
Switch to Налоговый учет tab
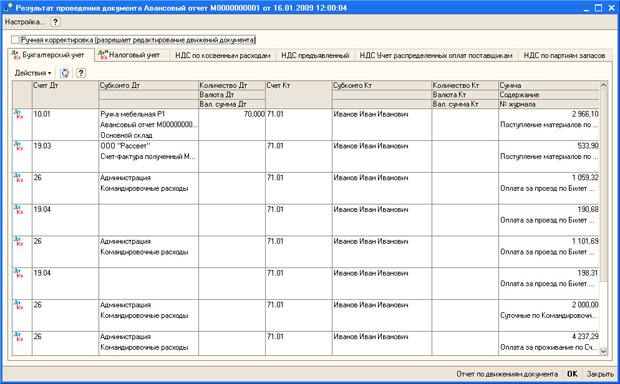coord(132,55)
